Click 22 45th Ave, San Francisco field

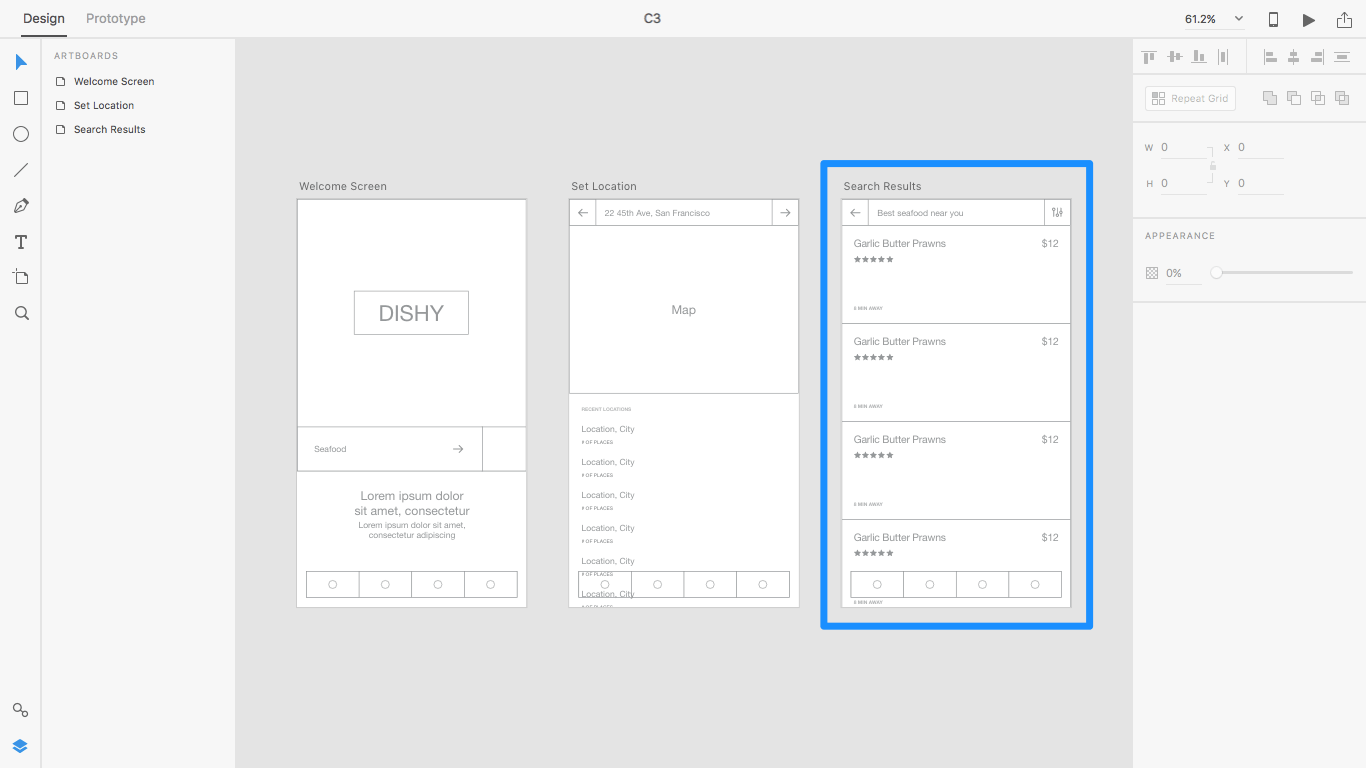coord(684,213)
